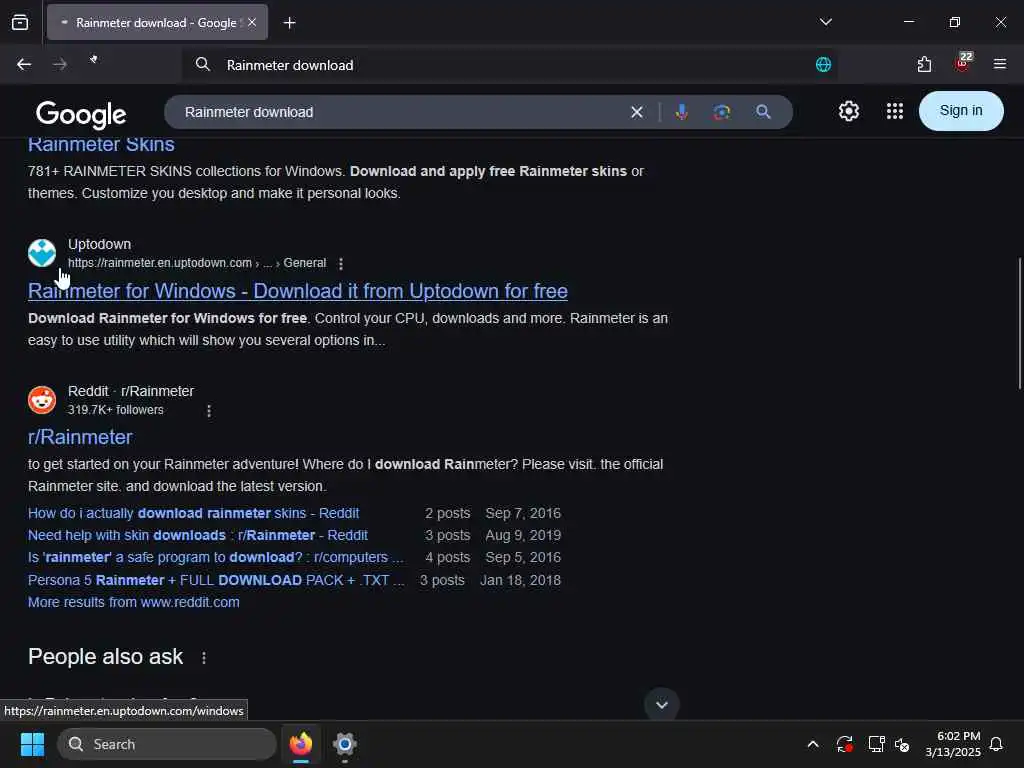Click the taskbar Search box
The width and height of the screenshot is (1024, 768).
coord(167,744)
